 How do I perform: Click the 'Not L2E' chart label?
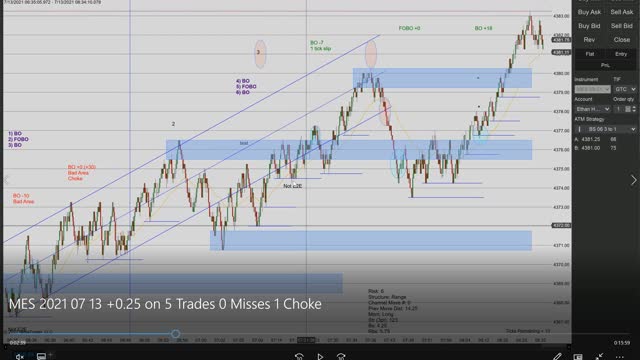[293, 186]
